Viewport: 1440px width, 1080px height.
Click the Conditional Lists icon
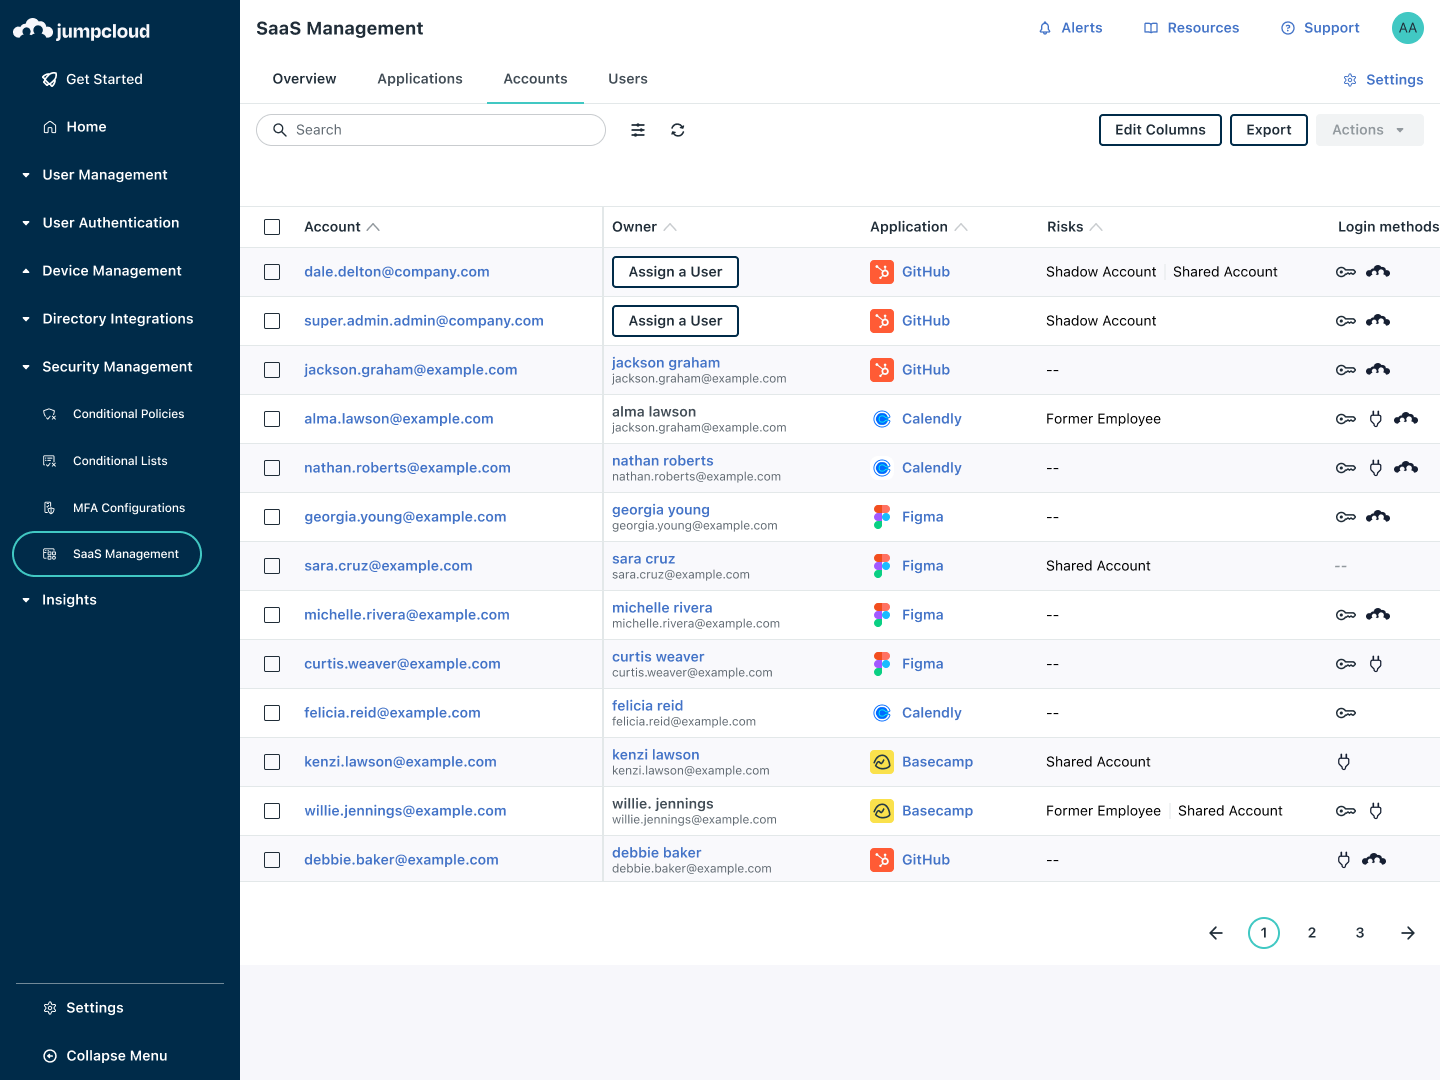tap(49, 461)
